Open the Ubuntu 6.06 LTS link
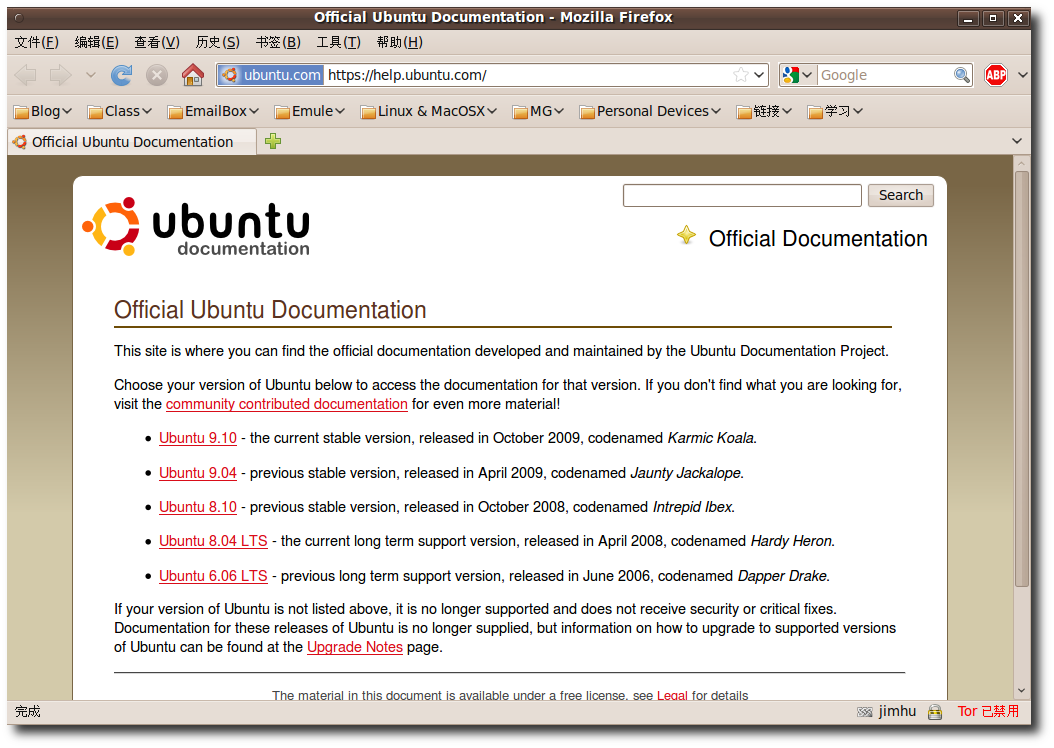Viewport: 1054px width, 748px height. click(213, 576)
